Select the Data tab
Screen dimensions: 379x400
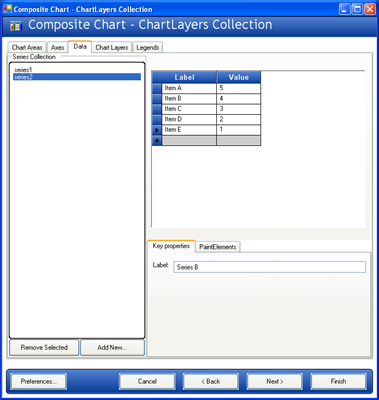[x=80, y=47]
